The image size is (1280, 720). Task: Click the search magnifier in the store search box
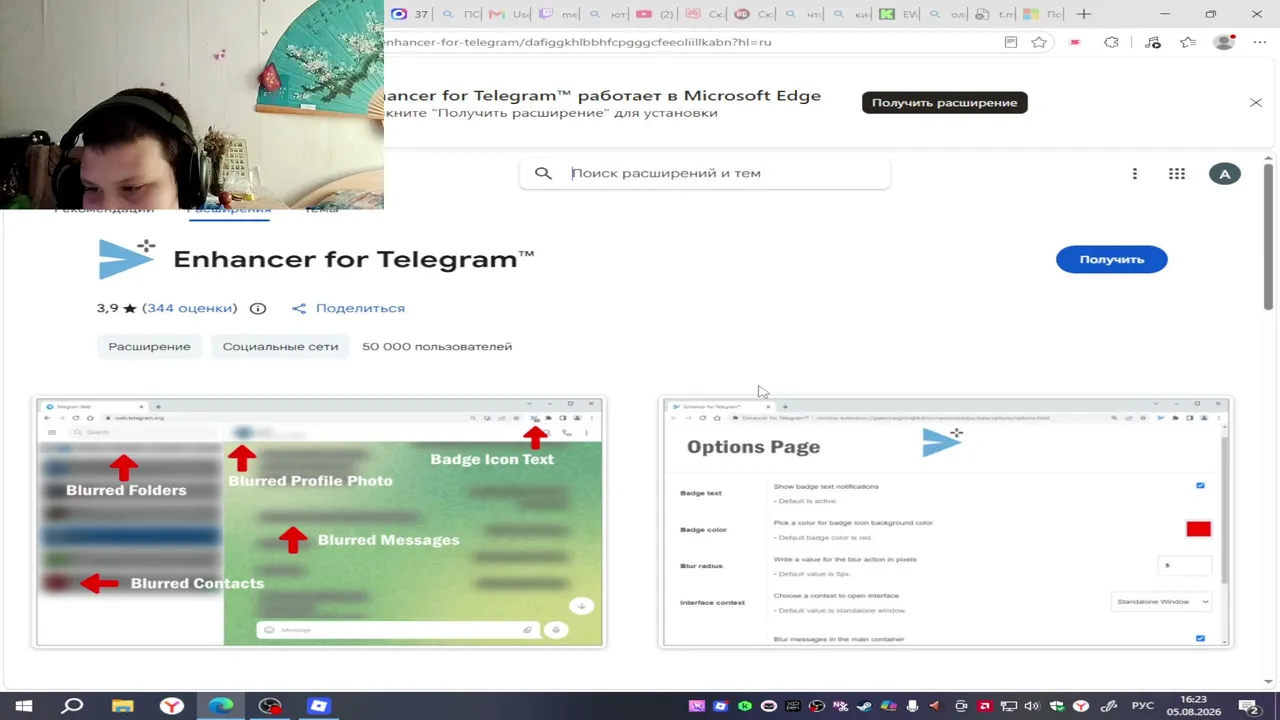coord(543,173)
